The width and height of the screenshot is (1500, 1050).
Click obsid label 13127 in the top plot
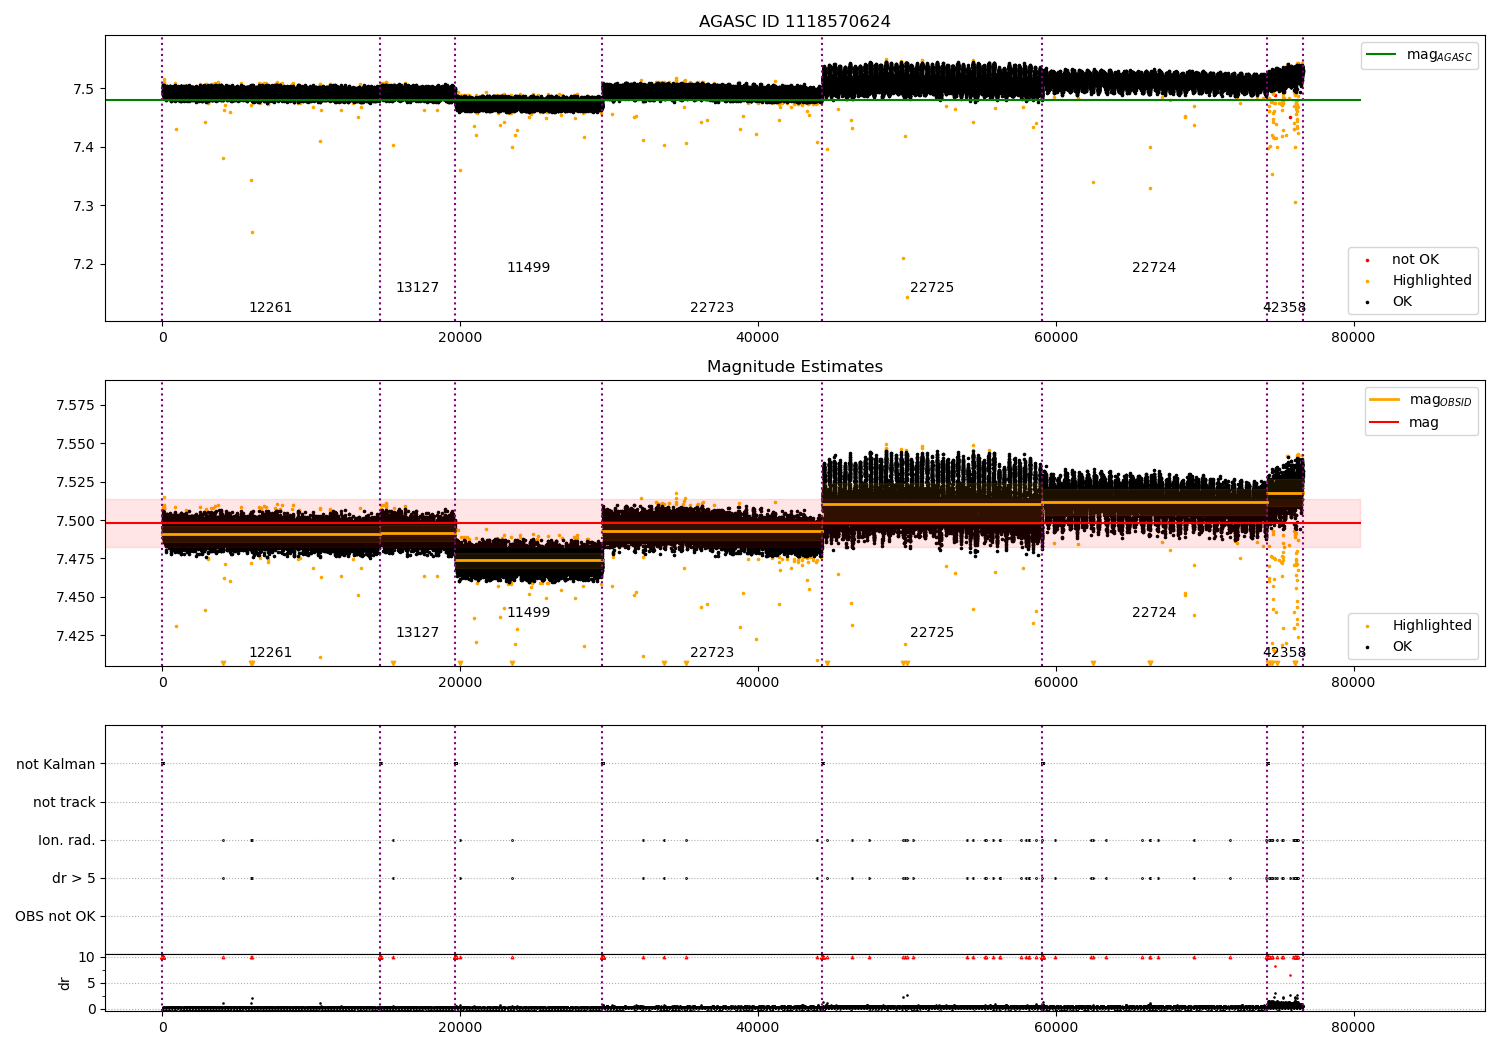point(417,288)
